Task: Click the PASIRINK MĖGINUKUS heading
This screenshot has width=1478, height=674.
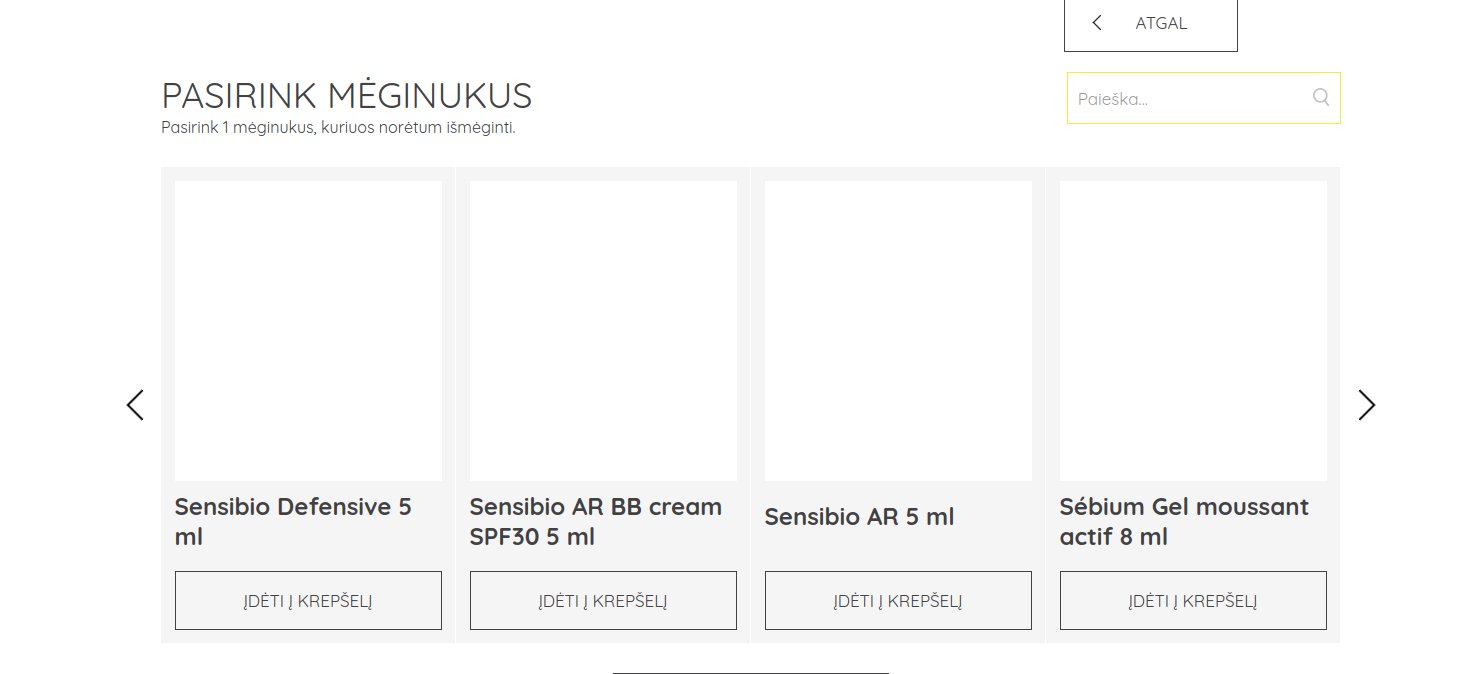Action: [347, 96]
